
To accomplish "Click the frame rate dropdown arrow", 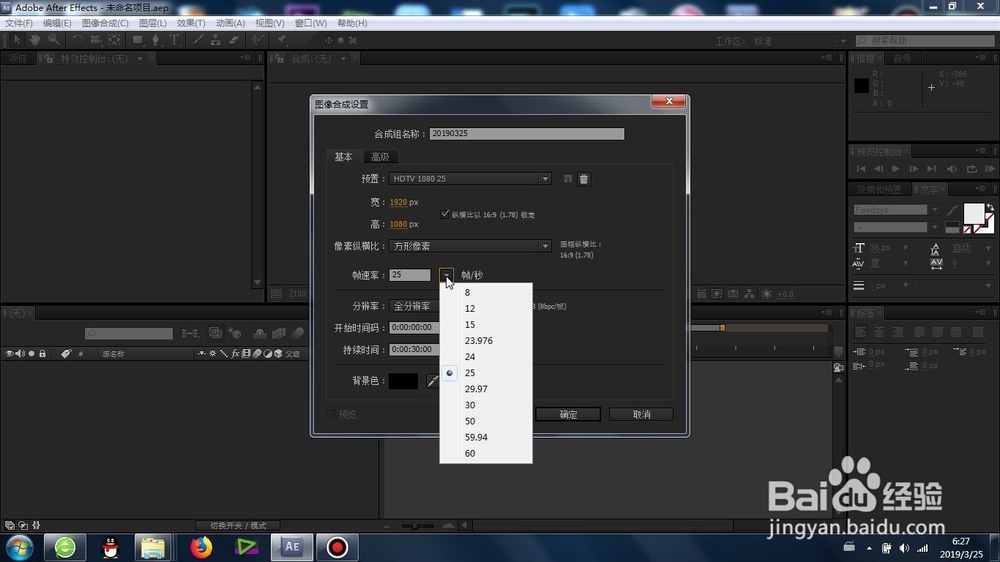I will (x=446, y=275).
